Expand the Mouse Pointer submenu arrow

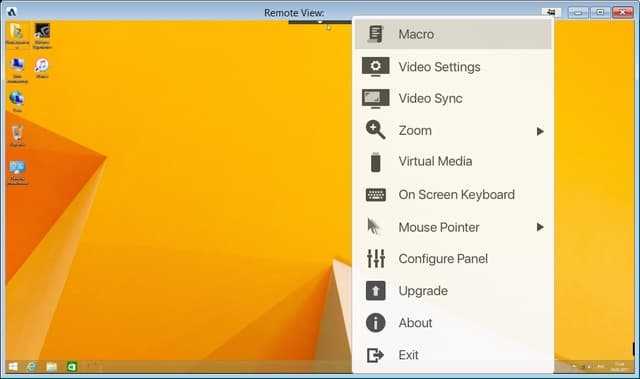pos(540,227)
